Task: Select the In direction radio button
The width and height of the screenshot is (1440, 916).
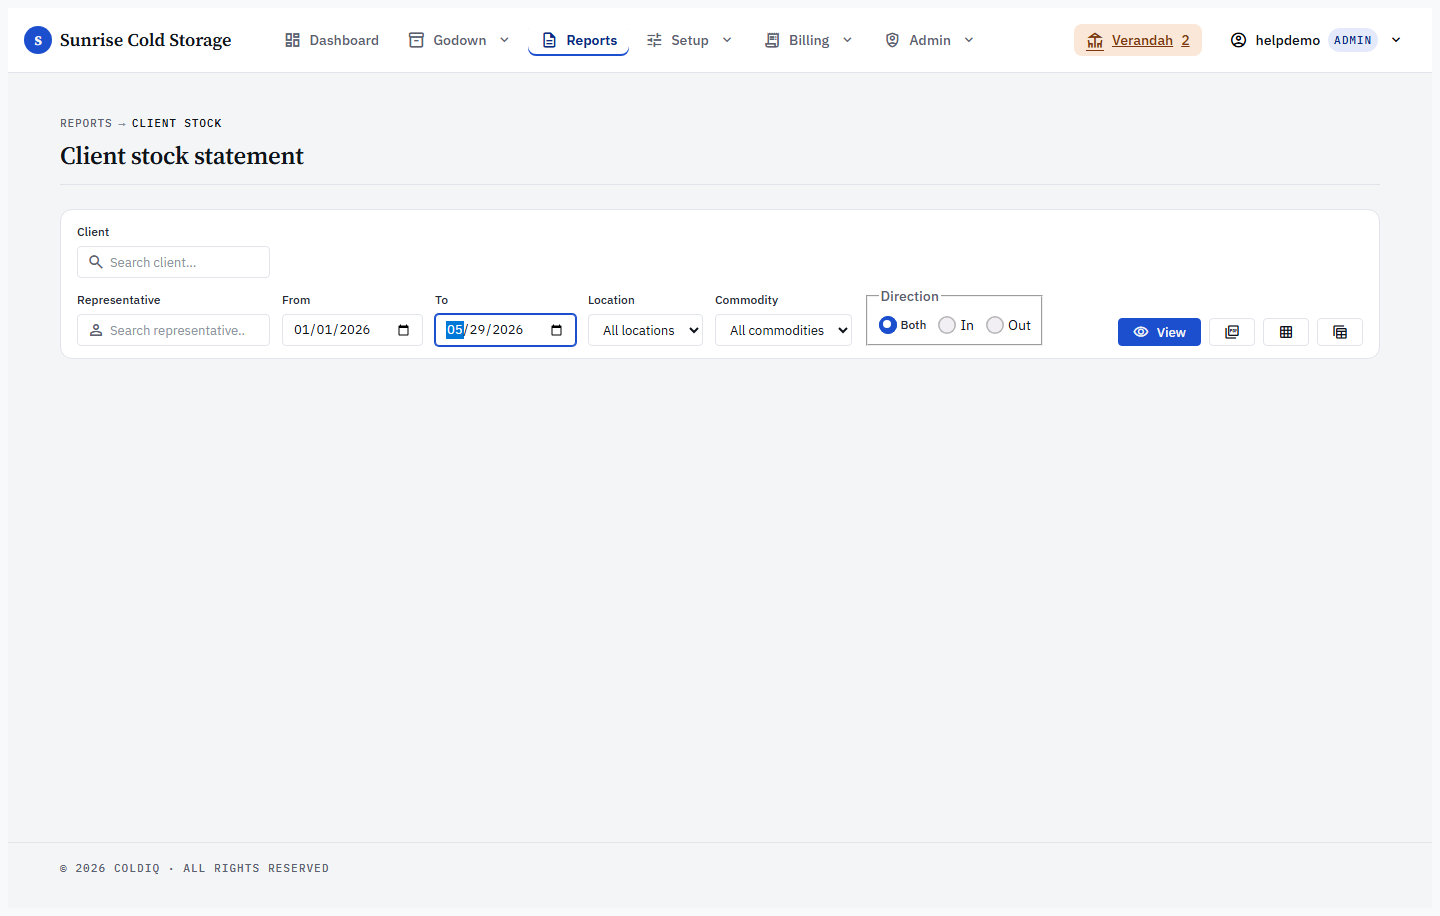Action: point(947,325)
